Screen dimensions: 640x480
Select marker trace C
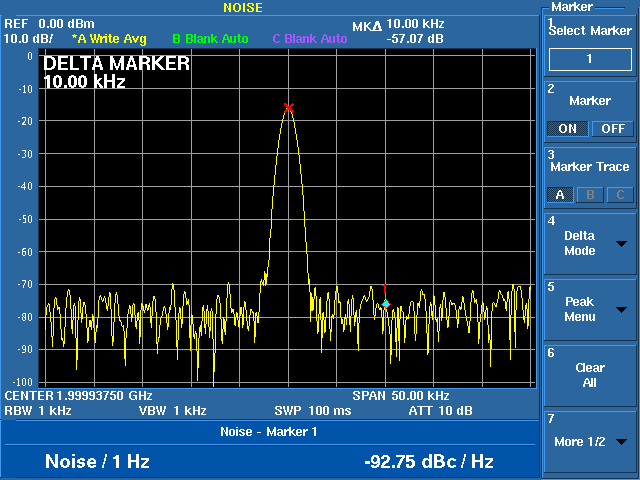tap(620, 195)
